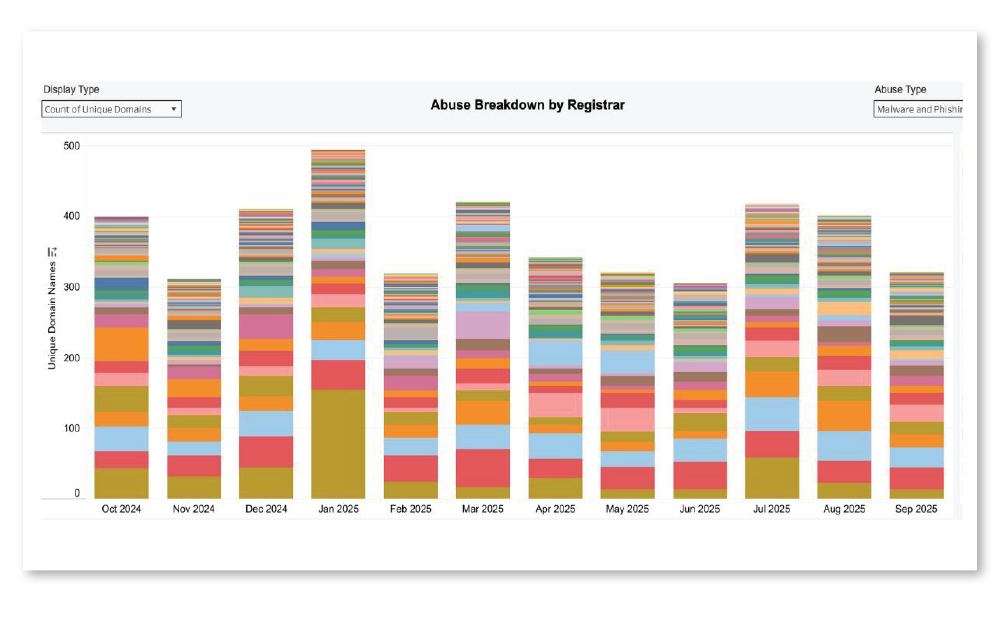
Task: Click the olive bottom segment of Sep 2025 bar
Action: [916, 493]
